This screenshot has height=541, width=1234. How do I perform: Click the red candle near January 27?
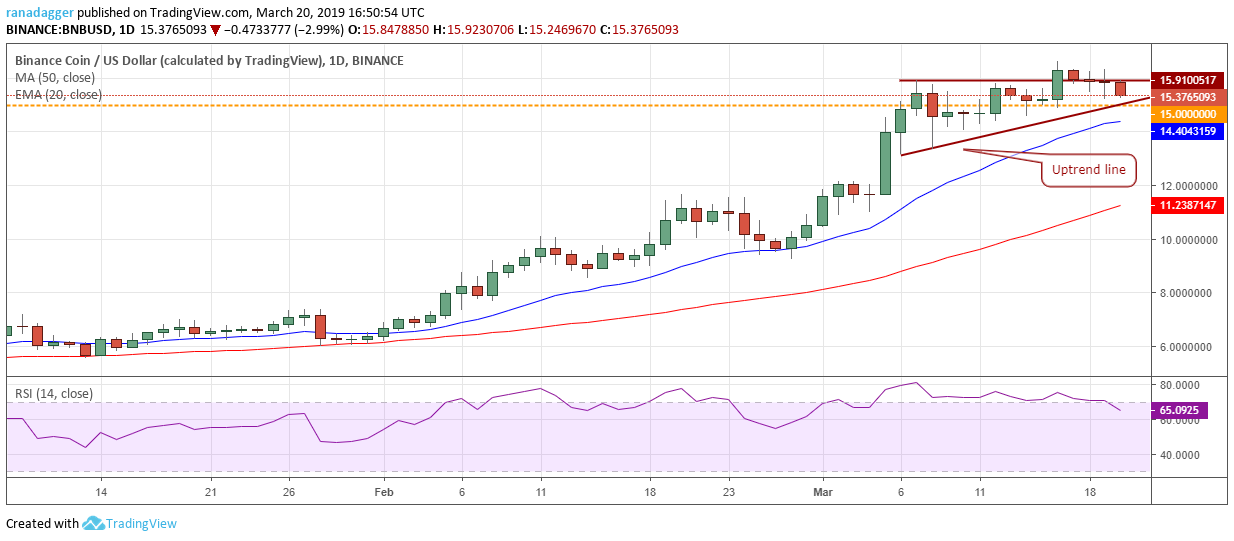click(x=320, y=326)
